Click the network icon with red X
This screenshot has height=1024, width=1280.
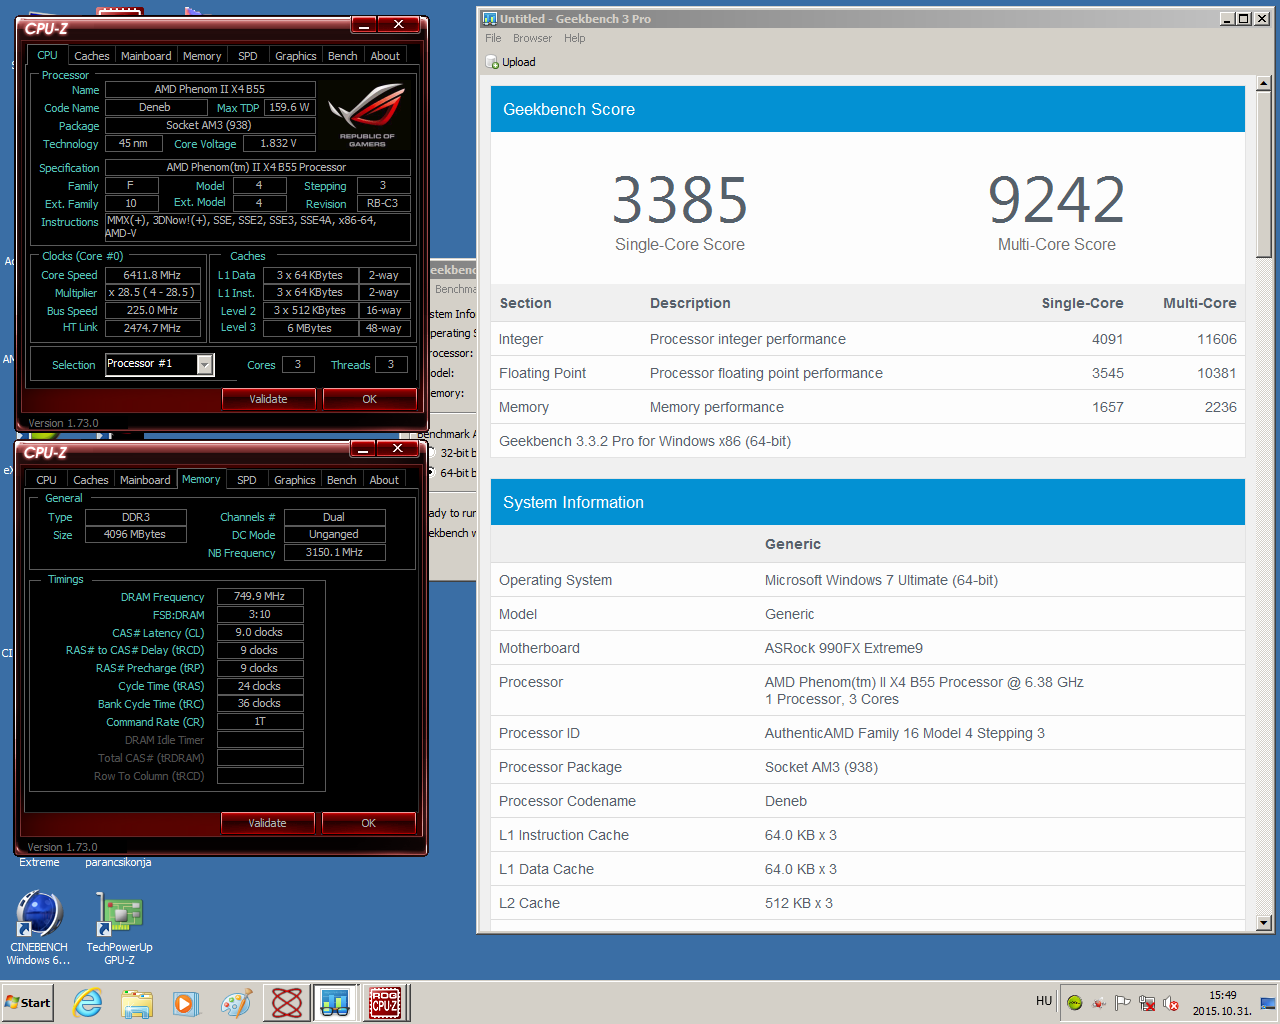pyautogui.click(x=1147, y=1003)
